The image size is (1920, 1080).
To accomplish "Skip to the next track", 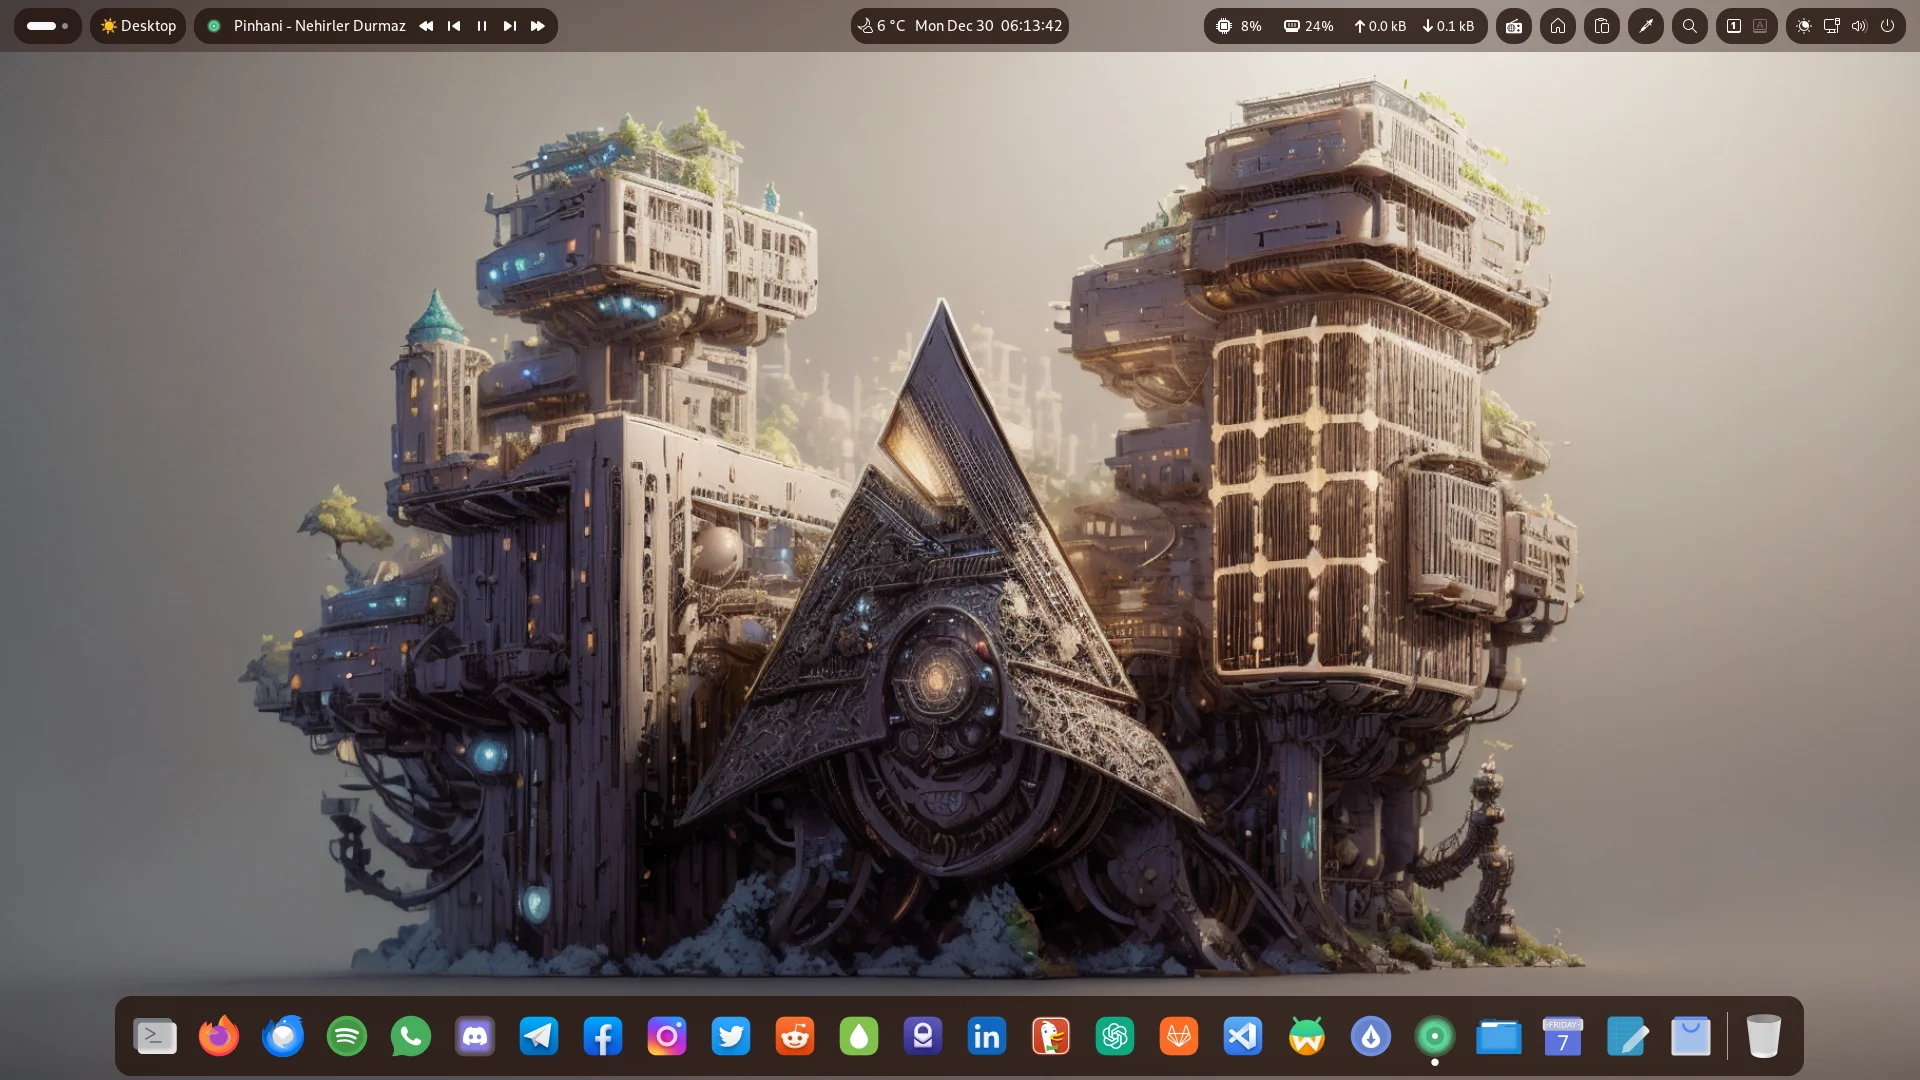I will coord(510,26).
